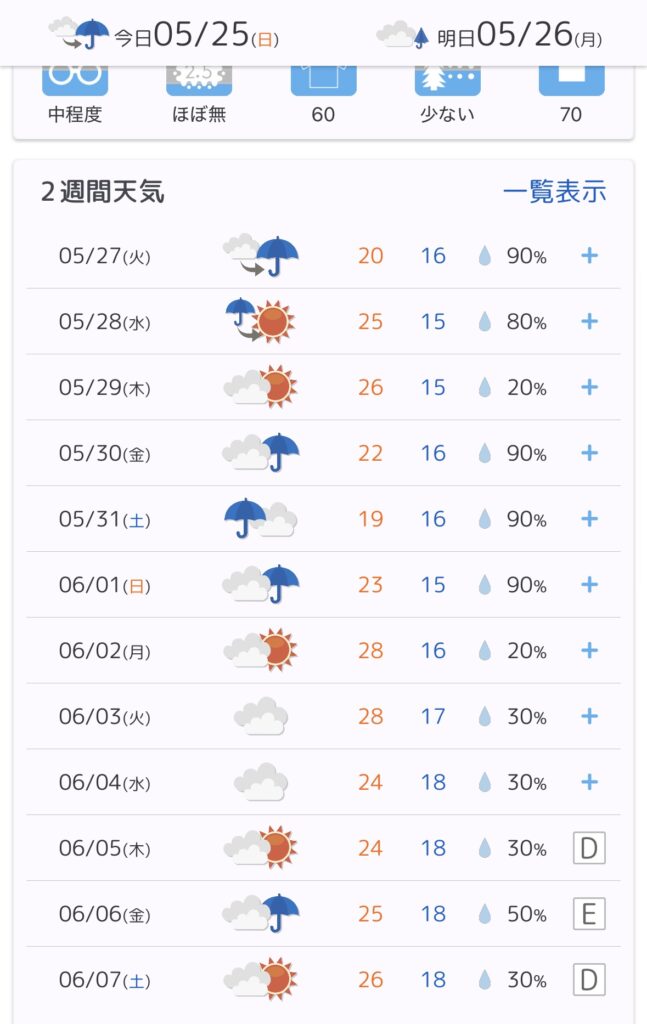Click the rain-to-sun icon for 05/28
The image size is (647, 1024).
(x=260, y=321)
